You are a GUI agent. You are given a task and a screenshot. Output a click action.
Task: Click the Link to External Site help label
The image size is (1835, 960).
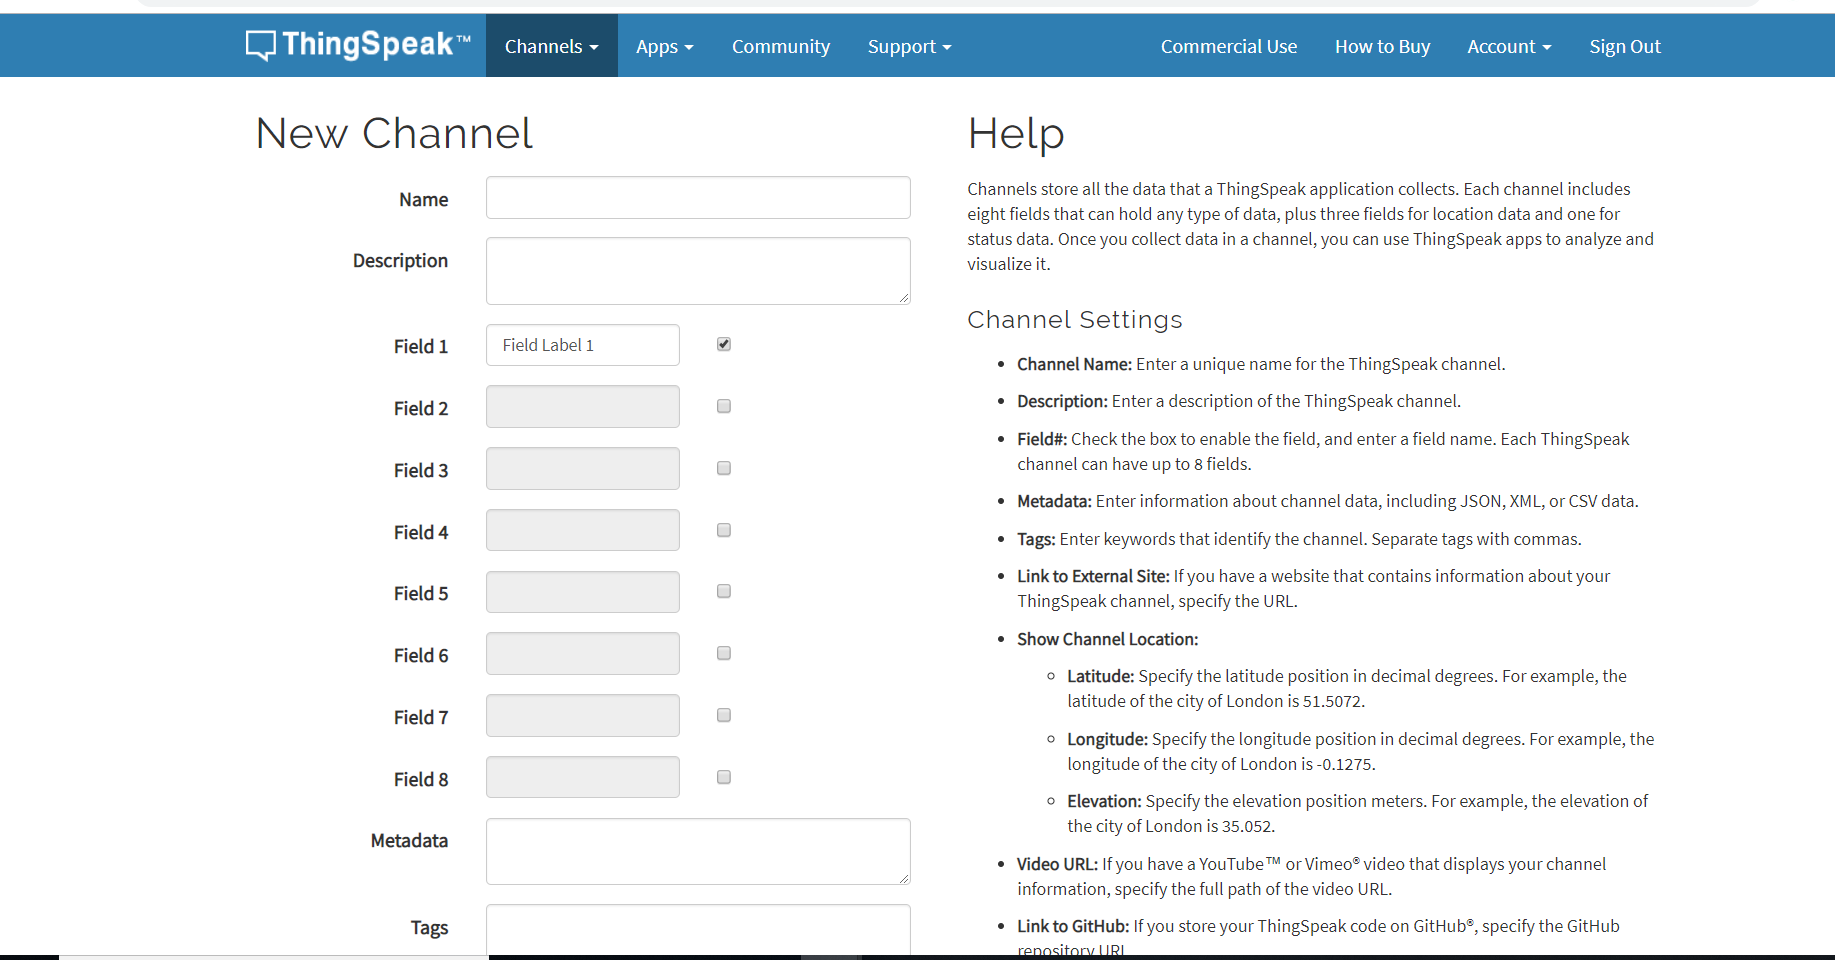click(1093, 576)
